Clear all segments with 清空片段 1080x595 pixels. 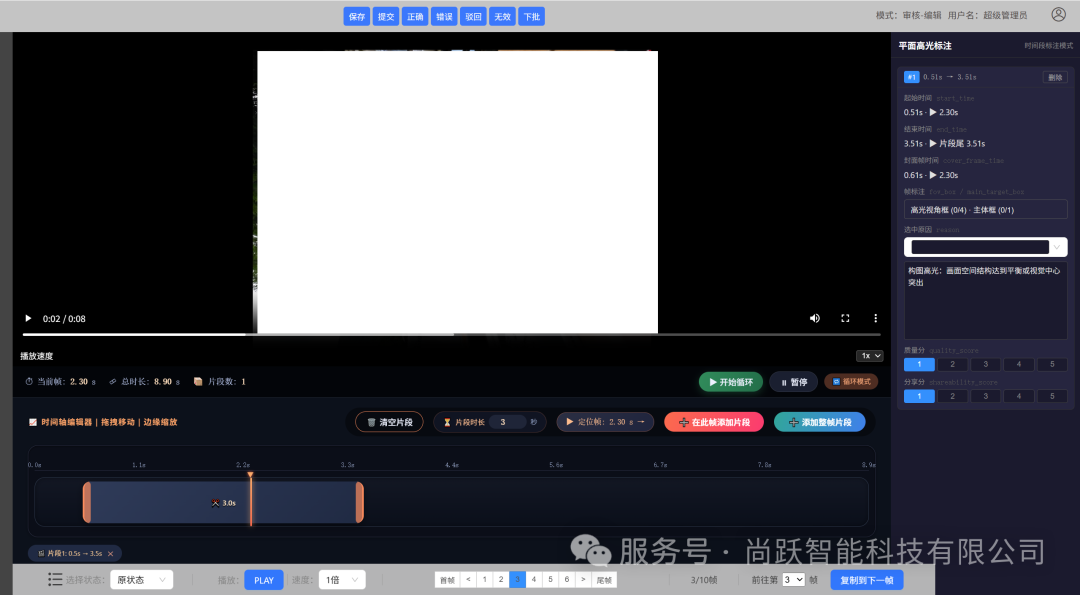pyautogui.click(x=389, y=422)
